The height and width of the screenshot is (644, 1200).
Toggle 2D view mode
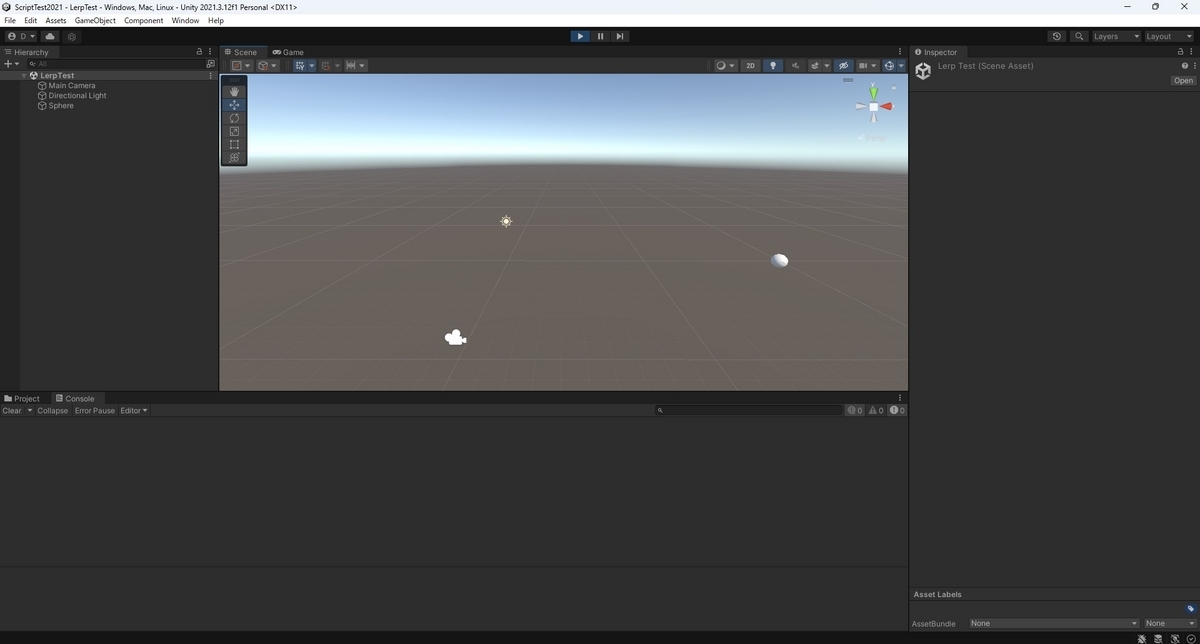coord(750,65)
